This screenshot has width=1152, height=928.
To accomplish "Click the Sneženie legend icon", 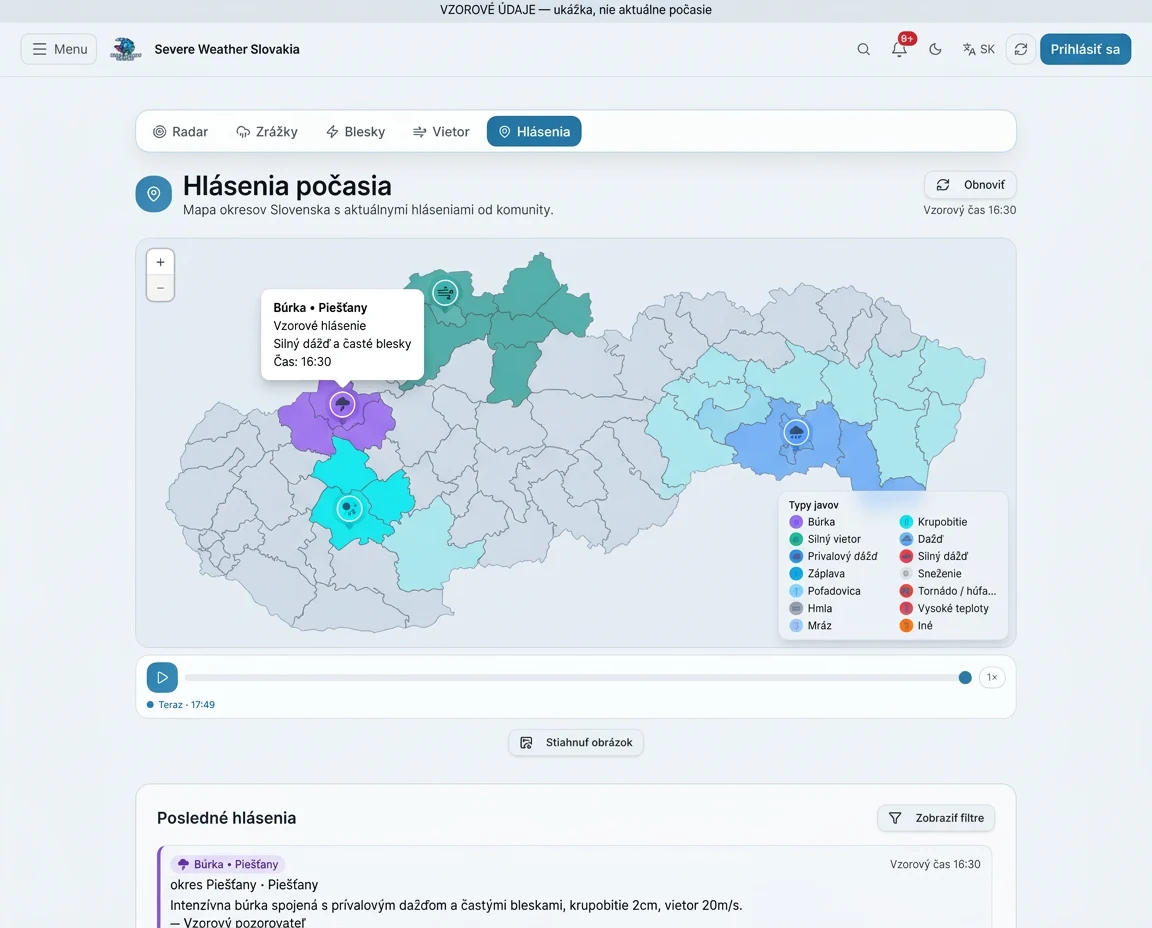I will click(x=906, y=574).
